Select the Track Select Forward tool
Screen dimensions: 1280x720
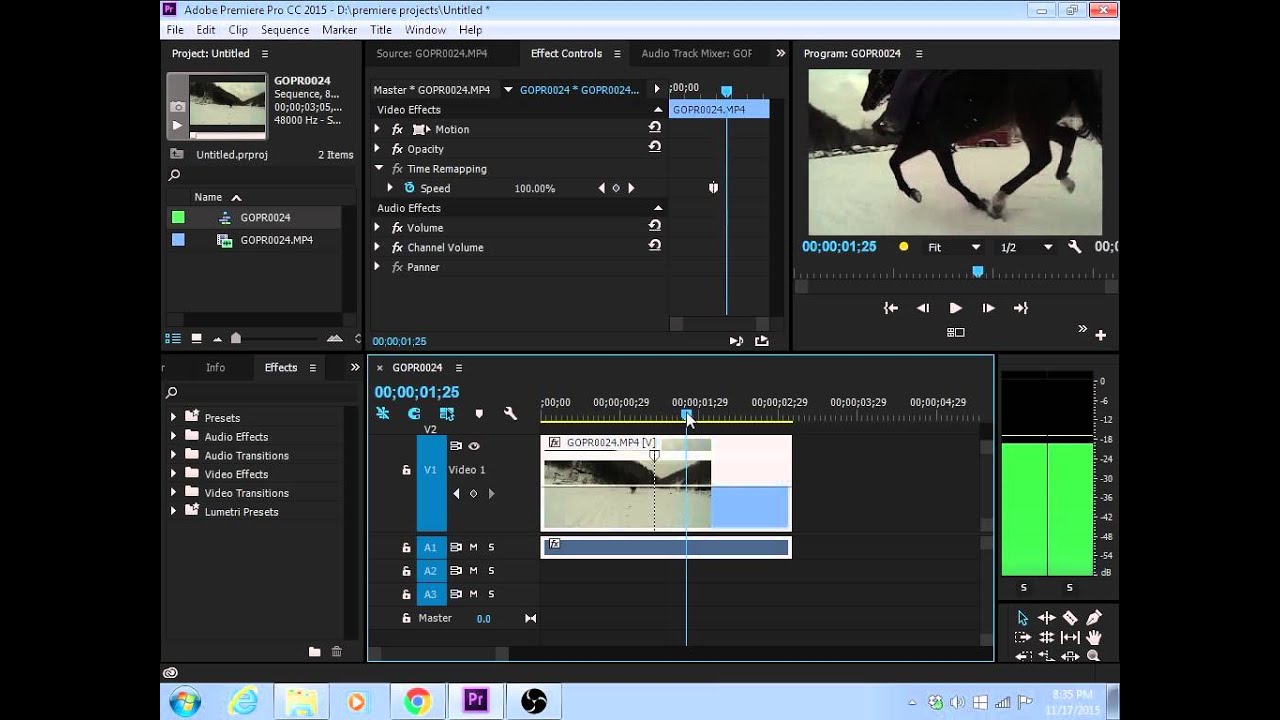1022,637
